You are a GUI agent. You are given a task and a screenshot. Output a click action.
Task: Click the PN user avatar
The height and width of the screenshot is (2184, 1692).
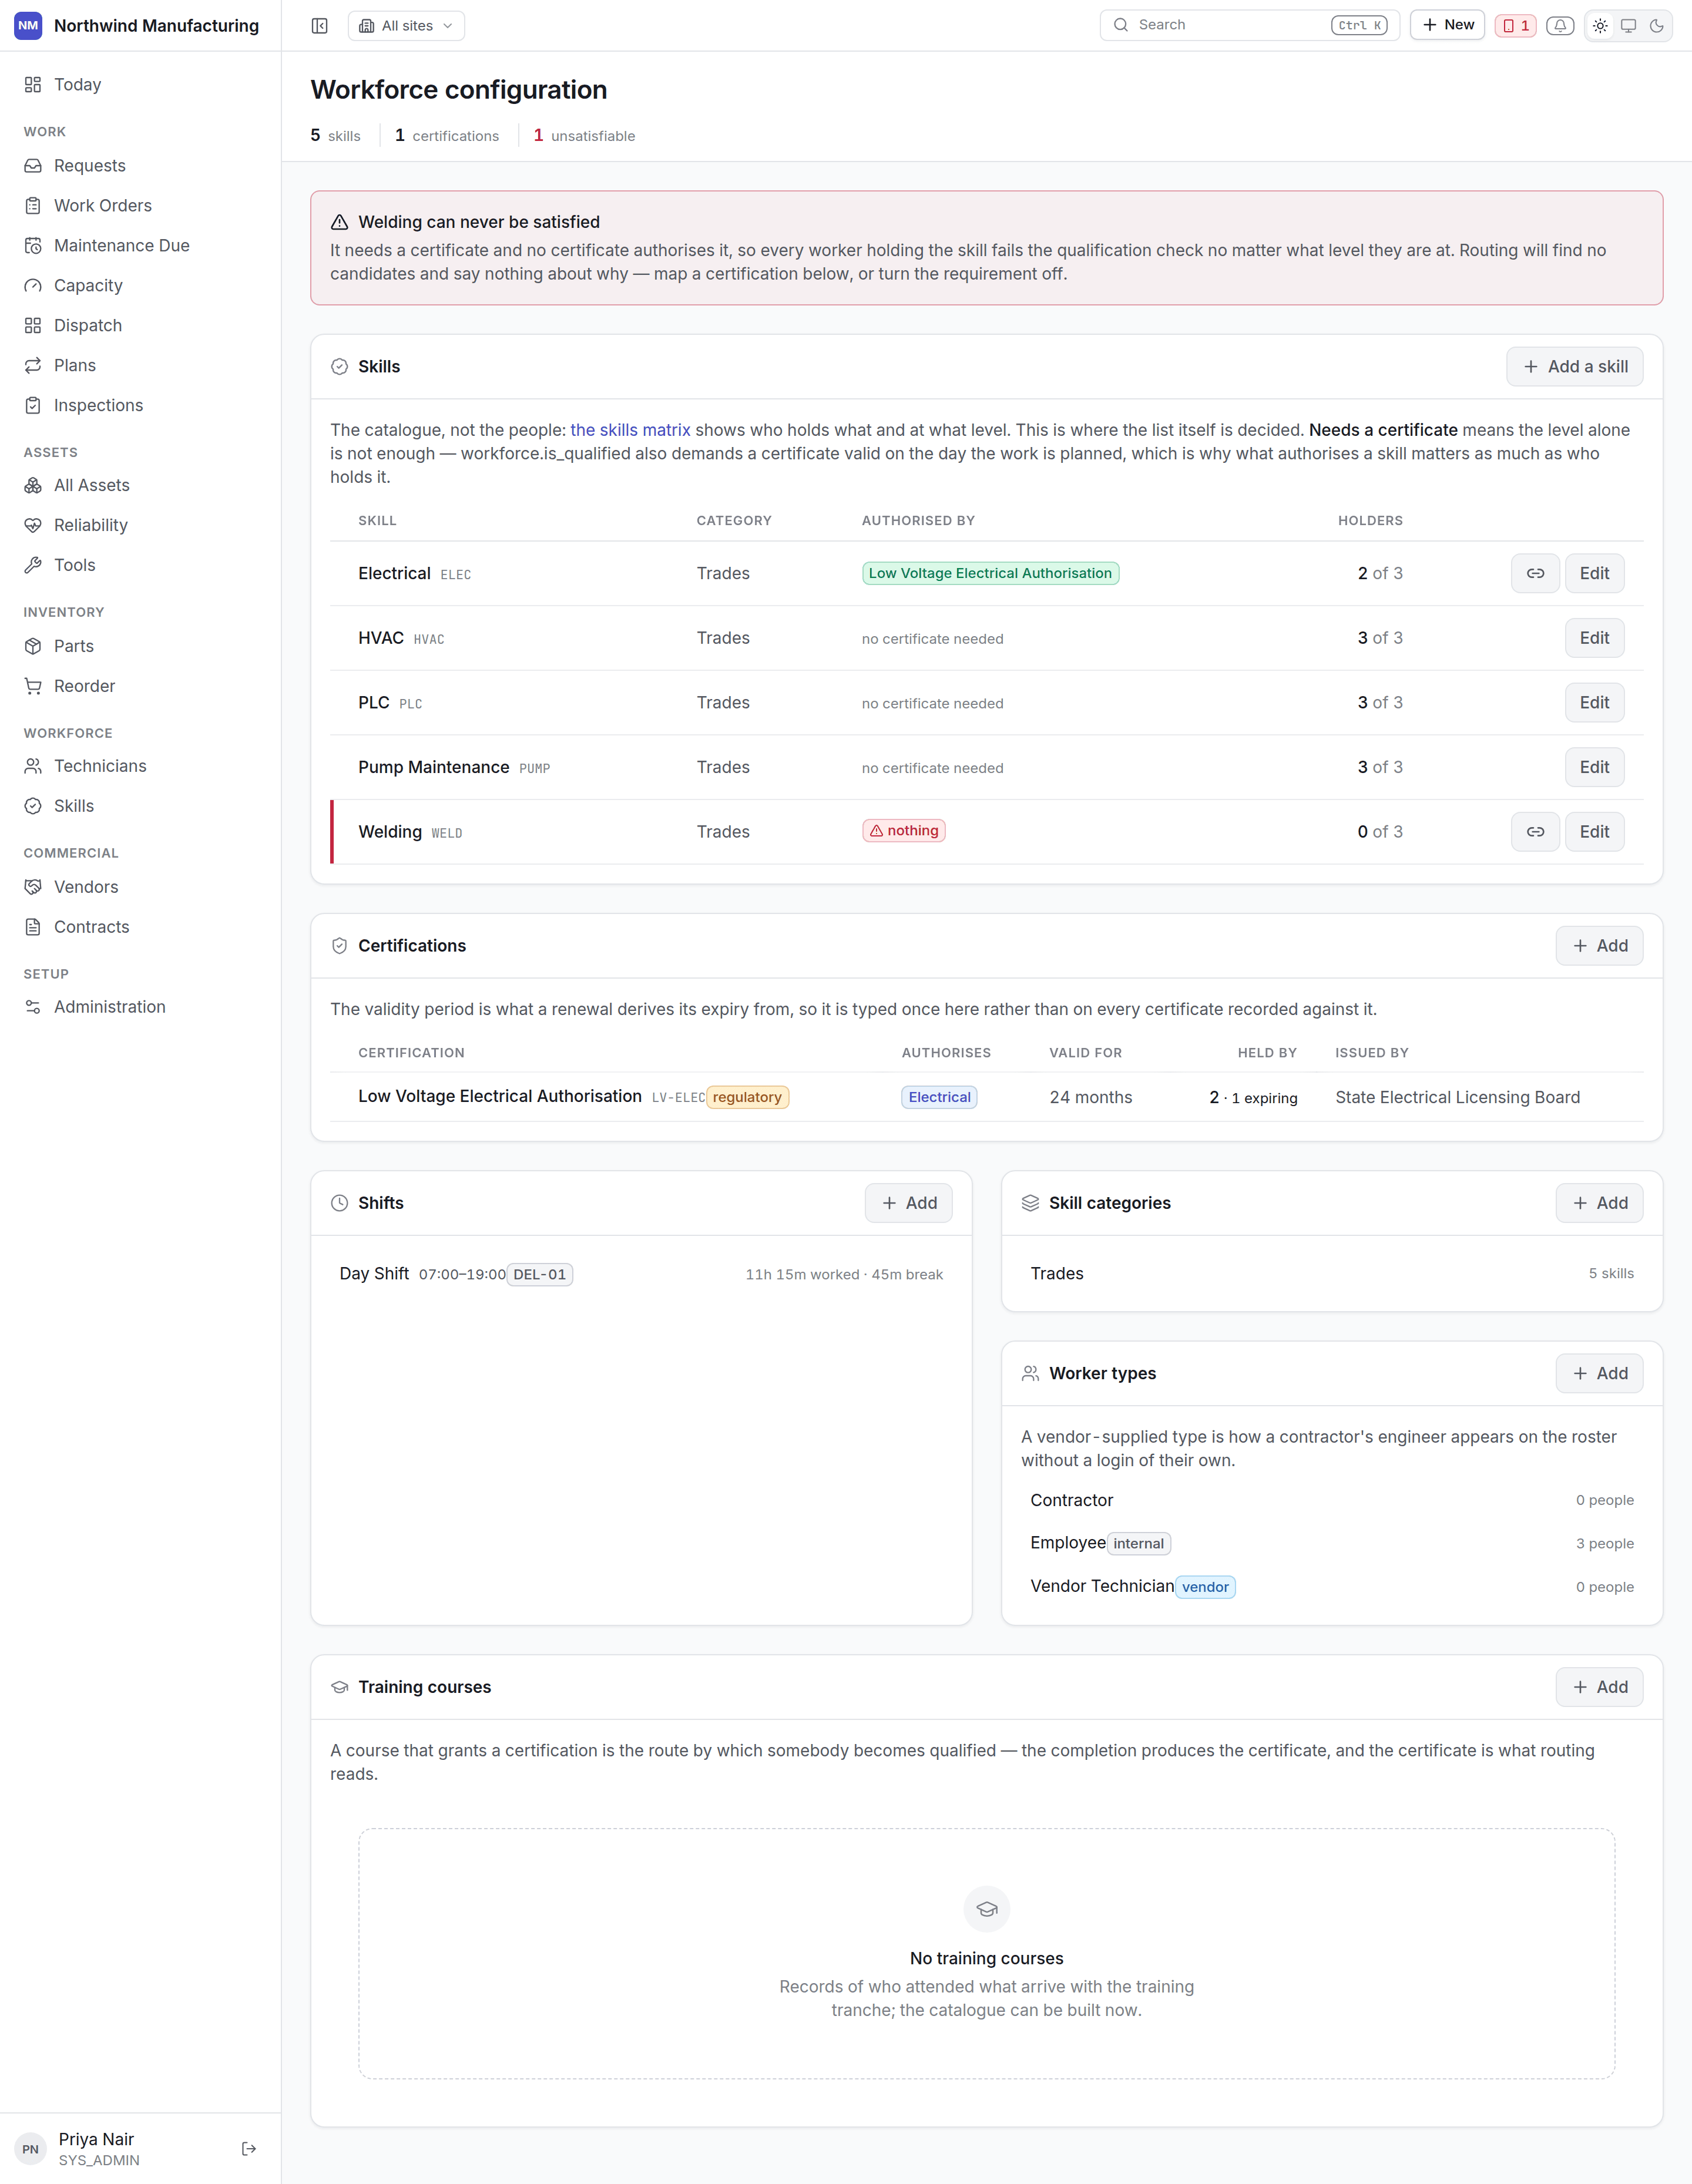(x=30, y=2149)
